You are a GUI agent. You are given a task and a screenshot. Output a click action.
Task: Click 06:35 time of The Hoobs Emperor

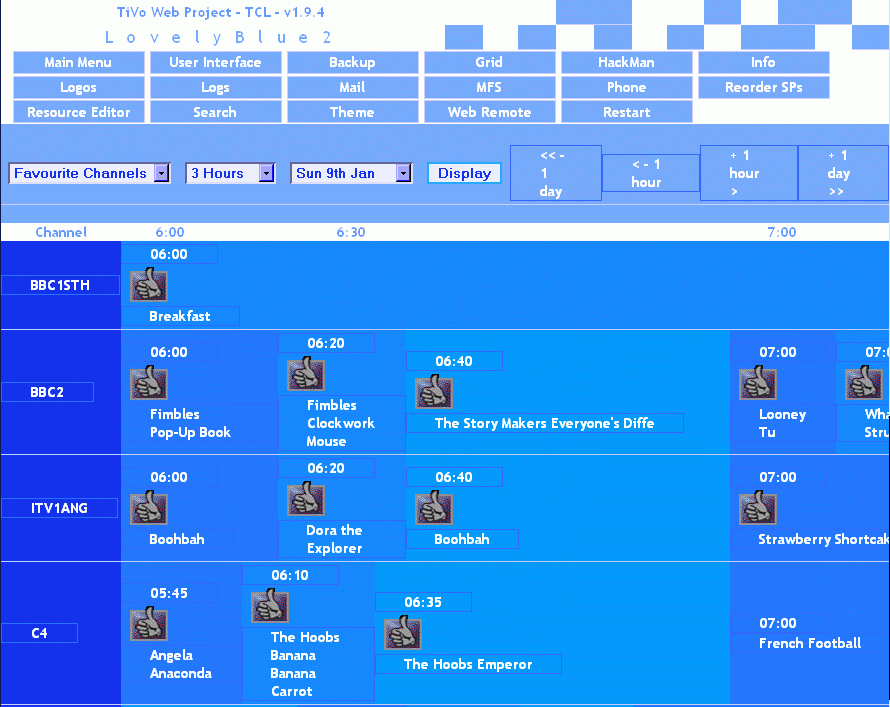coord(423,602)
